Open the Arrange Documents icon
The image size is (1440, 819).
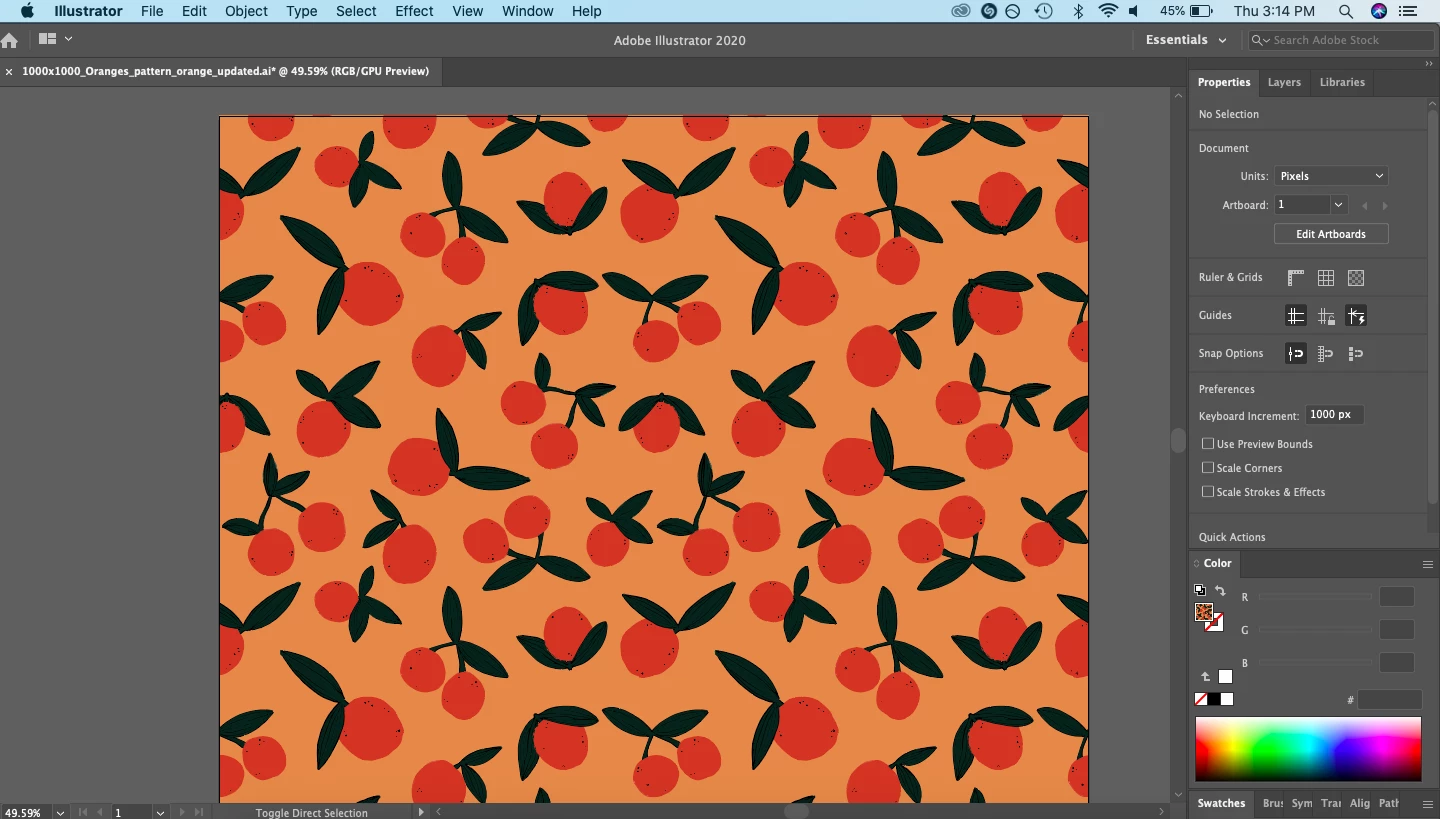point(47,39)
